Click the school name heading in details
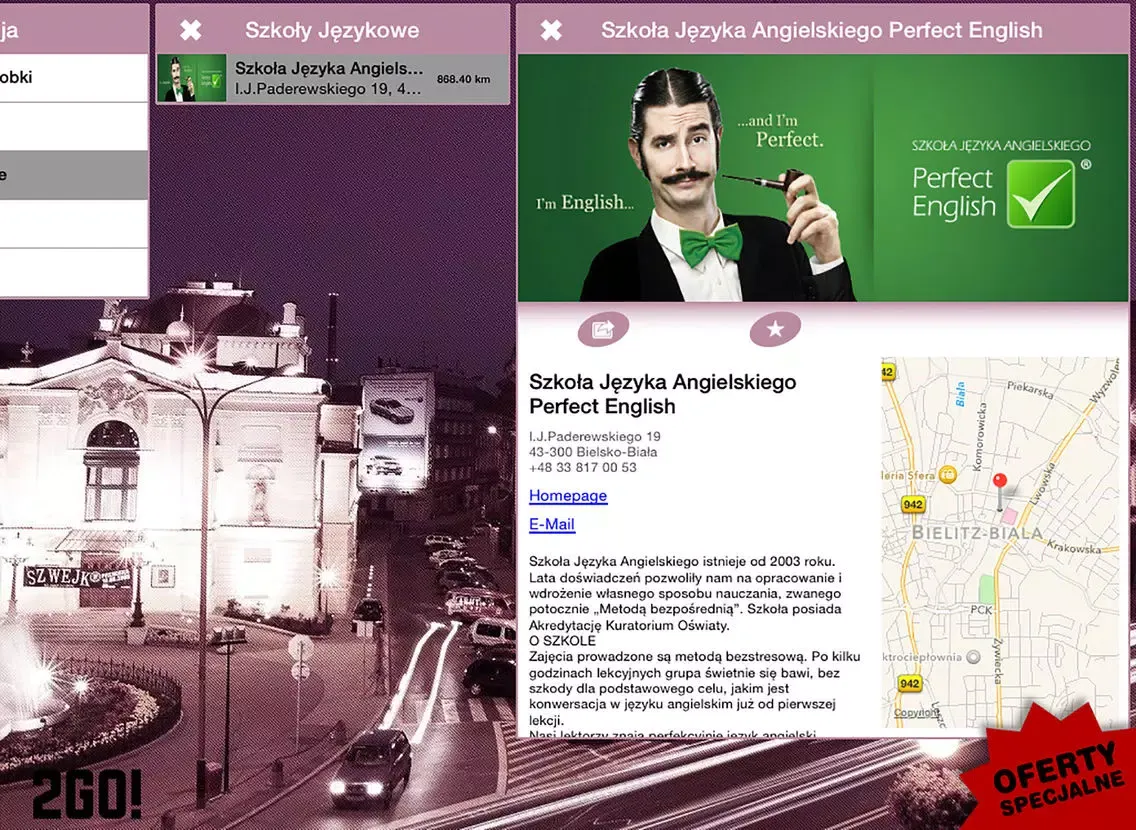Viewport: 1136px width, 830px height. 662,394
